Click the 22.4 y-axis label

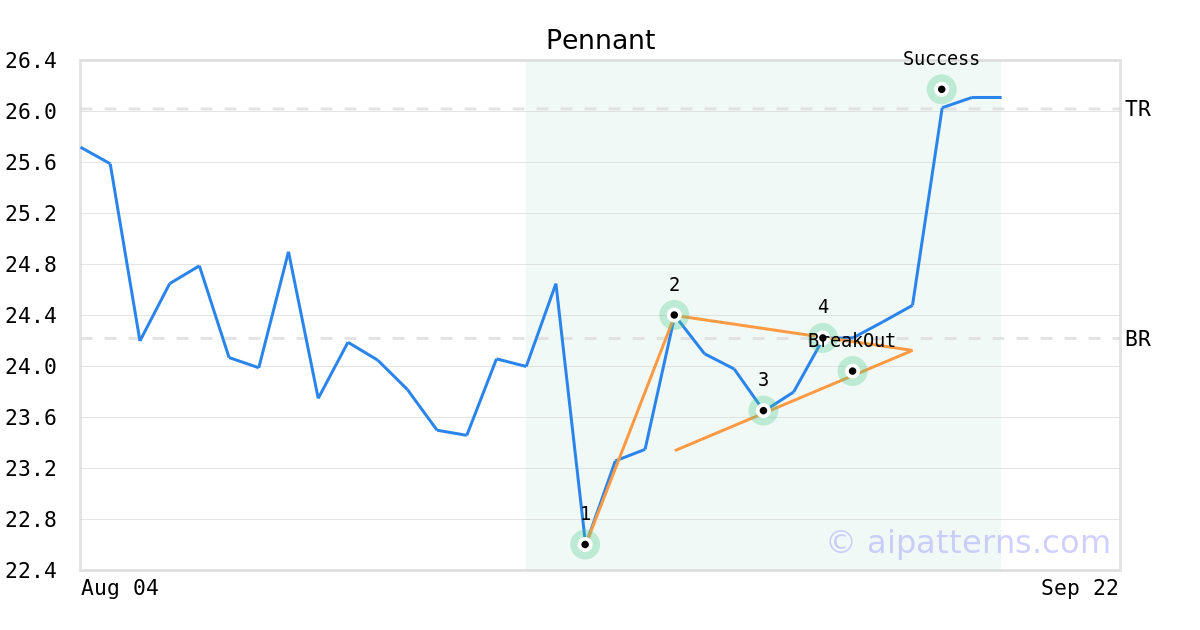31,571
